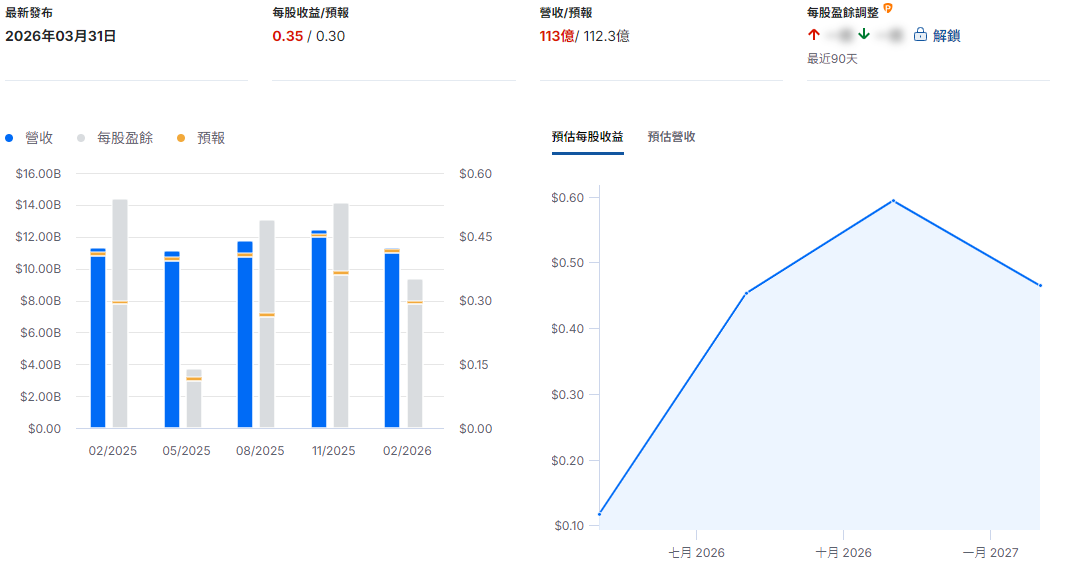1065x565 pixels.
Task: Select the 02/2026 gray EPS bar
Action: click(x=414, y=354)
